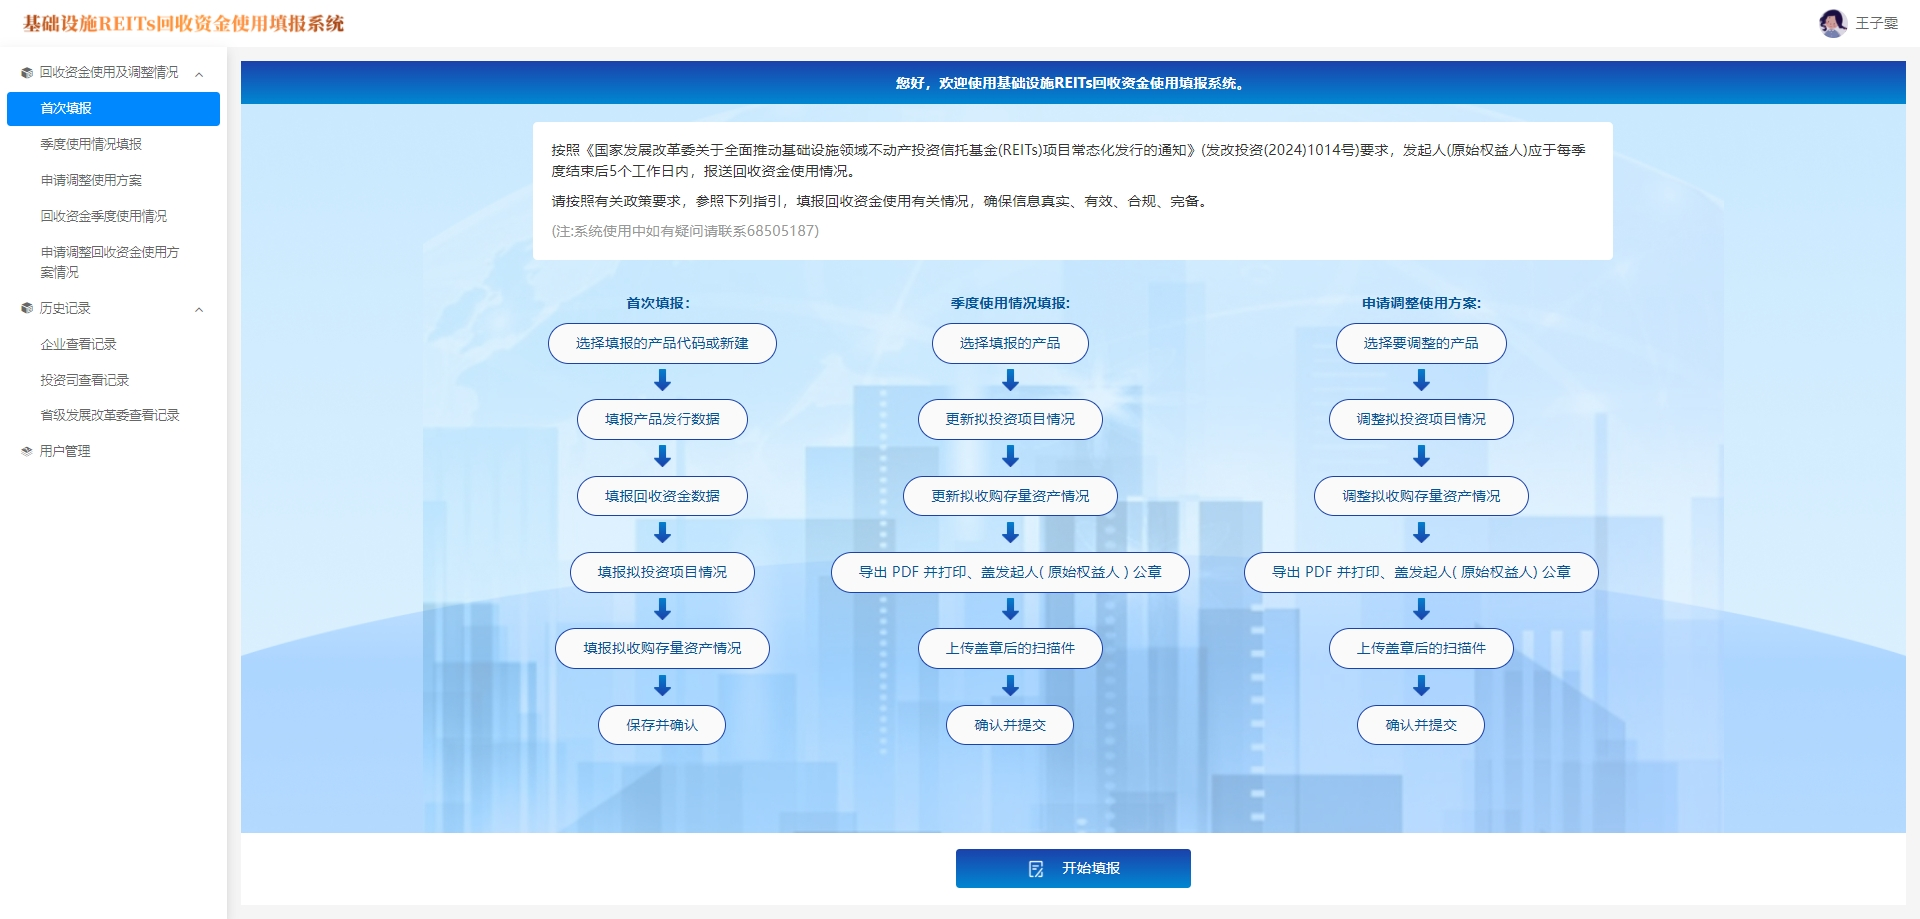Click 填报回收资金数据 step

click(662, 496)
